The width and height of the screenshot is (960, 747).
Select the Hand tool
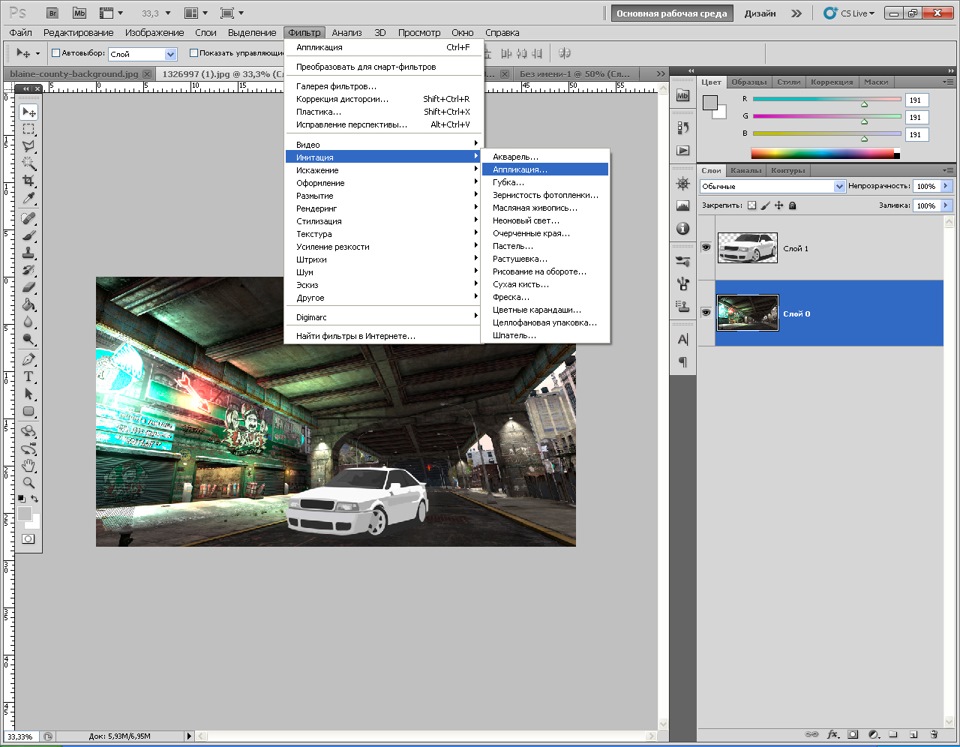click(x=28, y=466)
